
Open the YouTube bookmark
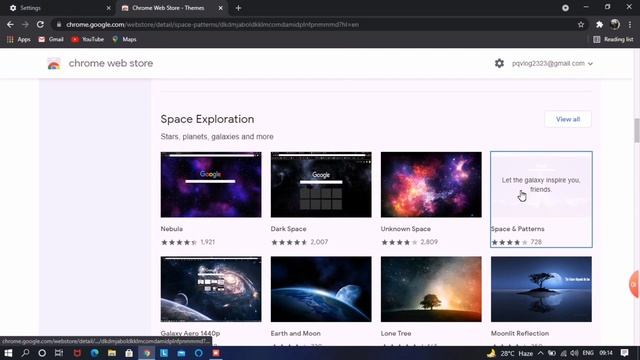pyautogui.click(x=87, y=39)
